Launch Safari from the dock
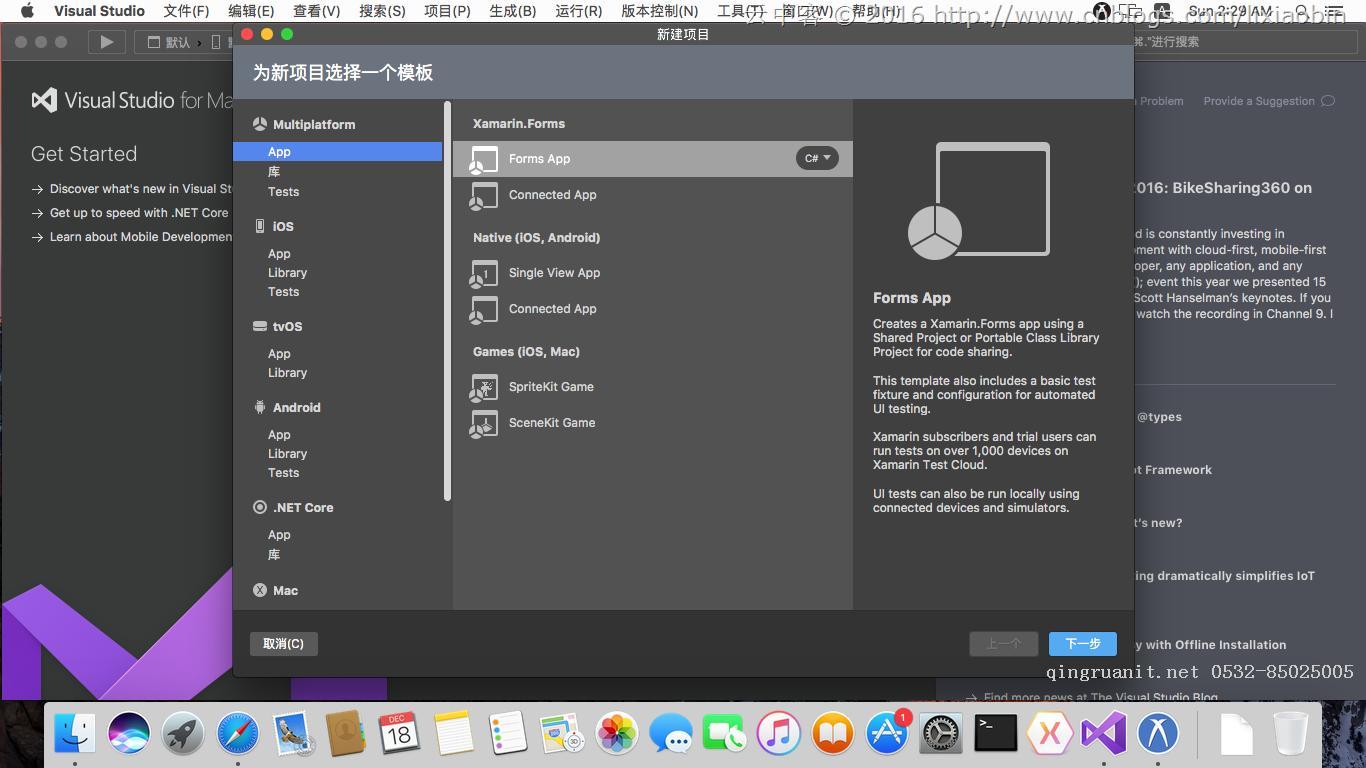The height and width of the screenshot is (768, 1366). tap(237, 733)
